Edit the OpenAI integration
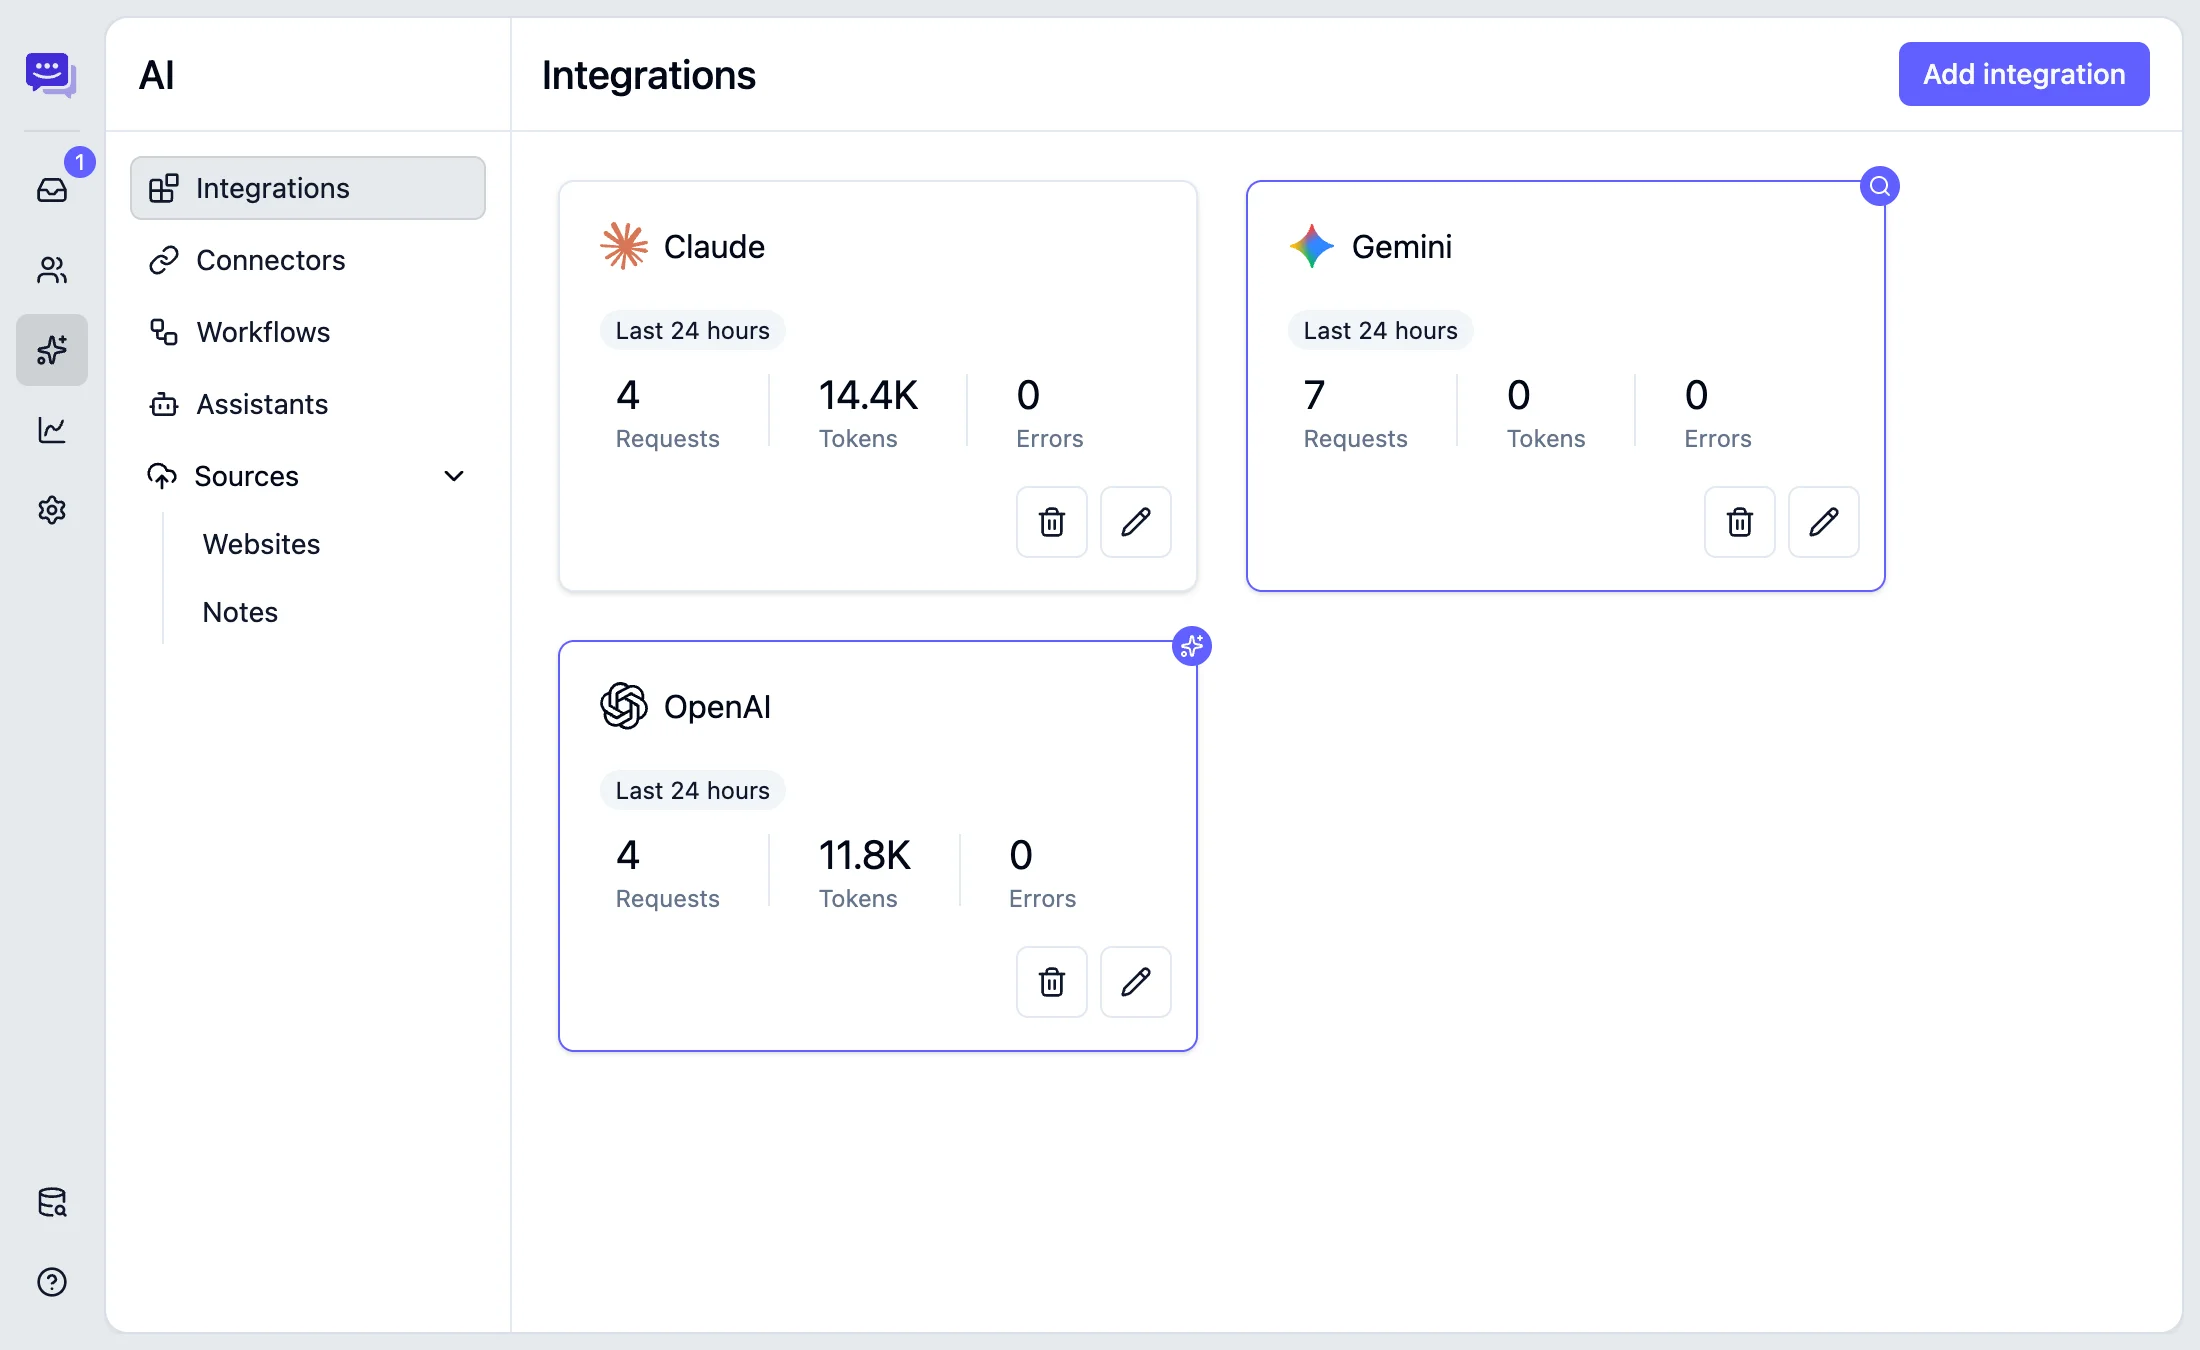Screen dimensions: 2200x1350 (1136, 982)
